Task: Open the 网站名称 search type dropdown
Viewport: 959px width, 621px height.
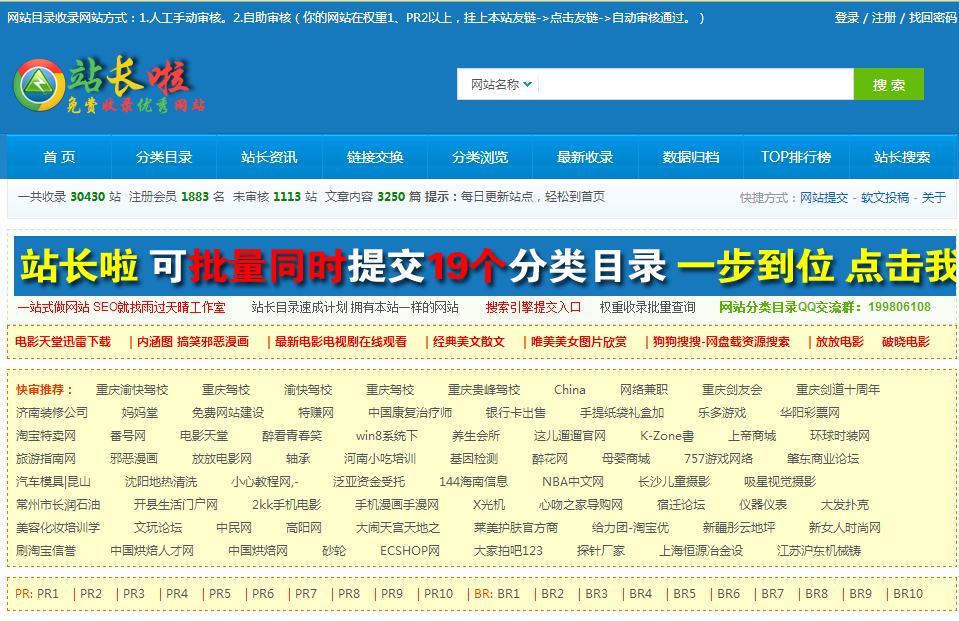Action: tap(499, 84)
